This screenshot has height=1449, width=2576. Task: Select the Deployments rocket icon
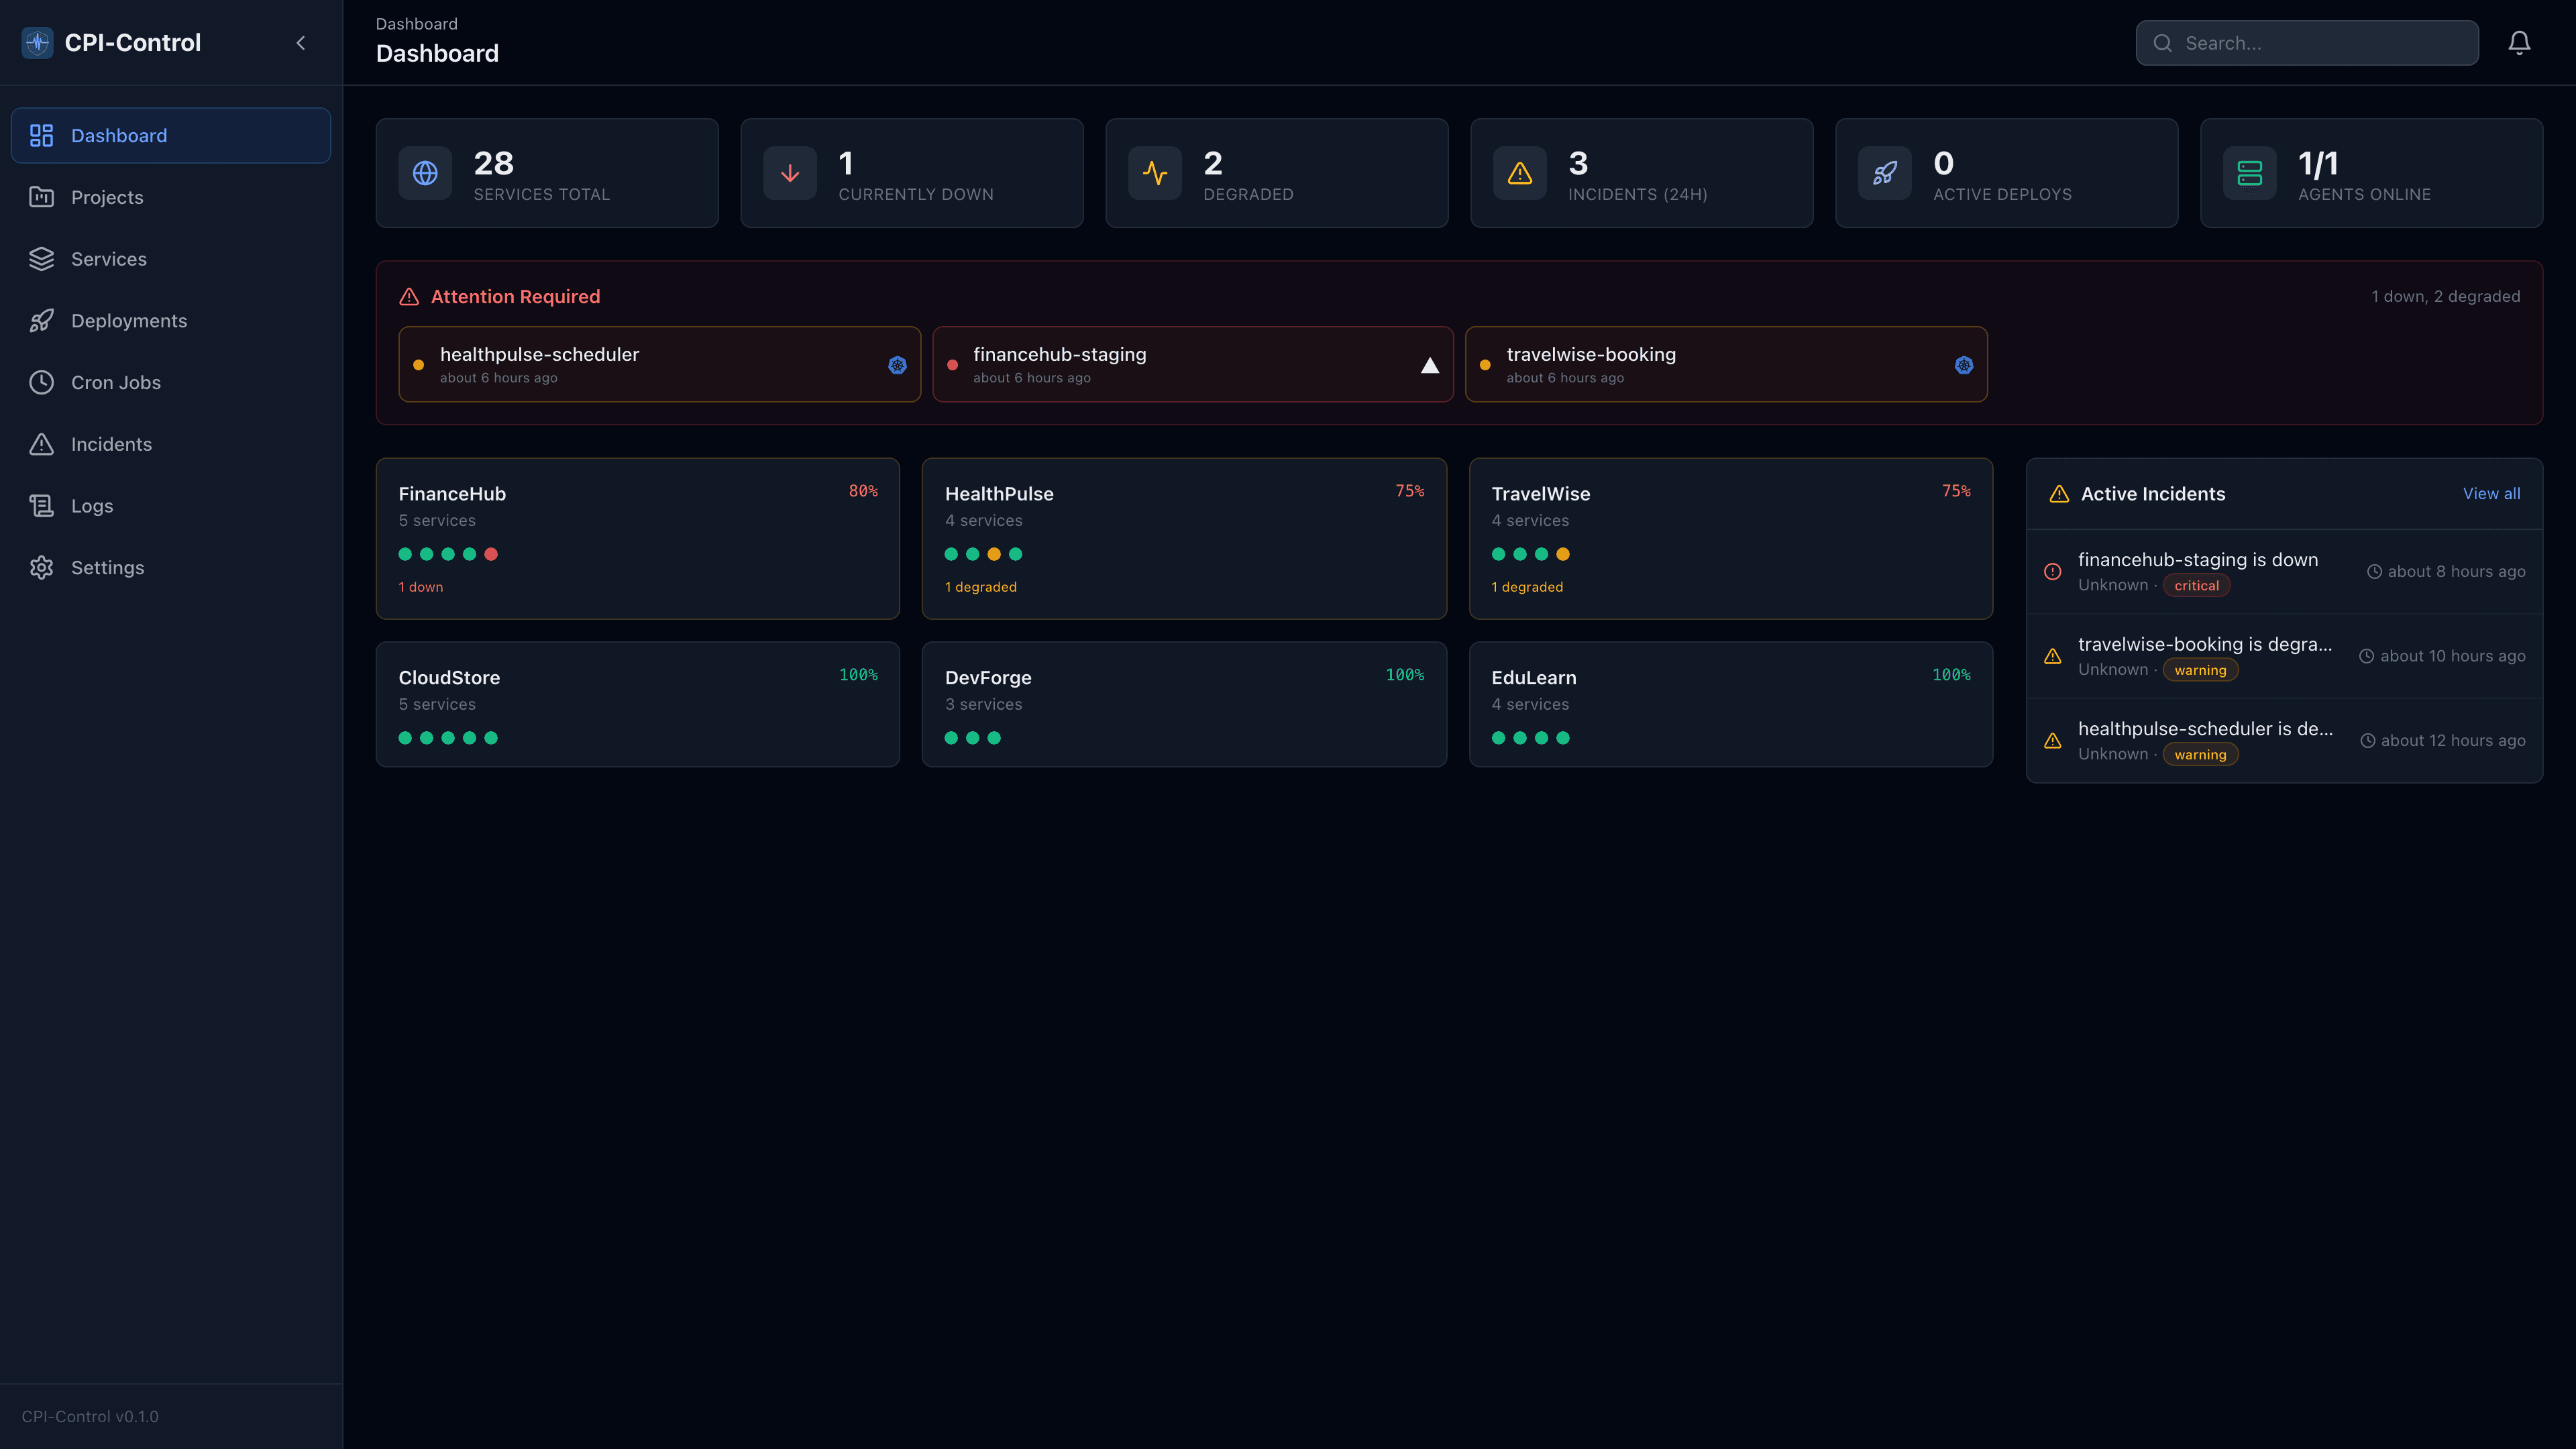pos(41,320)
